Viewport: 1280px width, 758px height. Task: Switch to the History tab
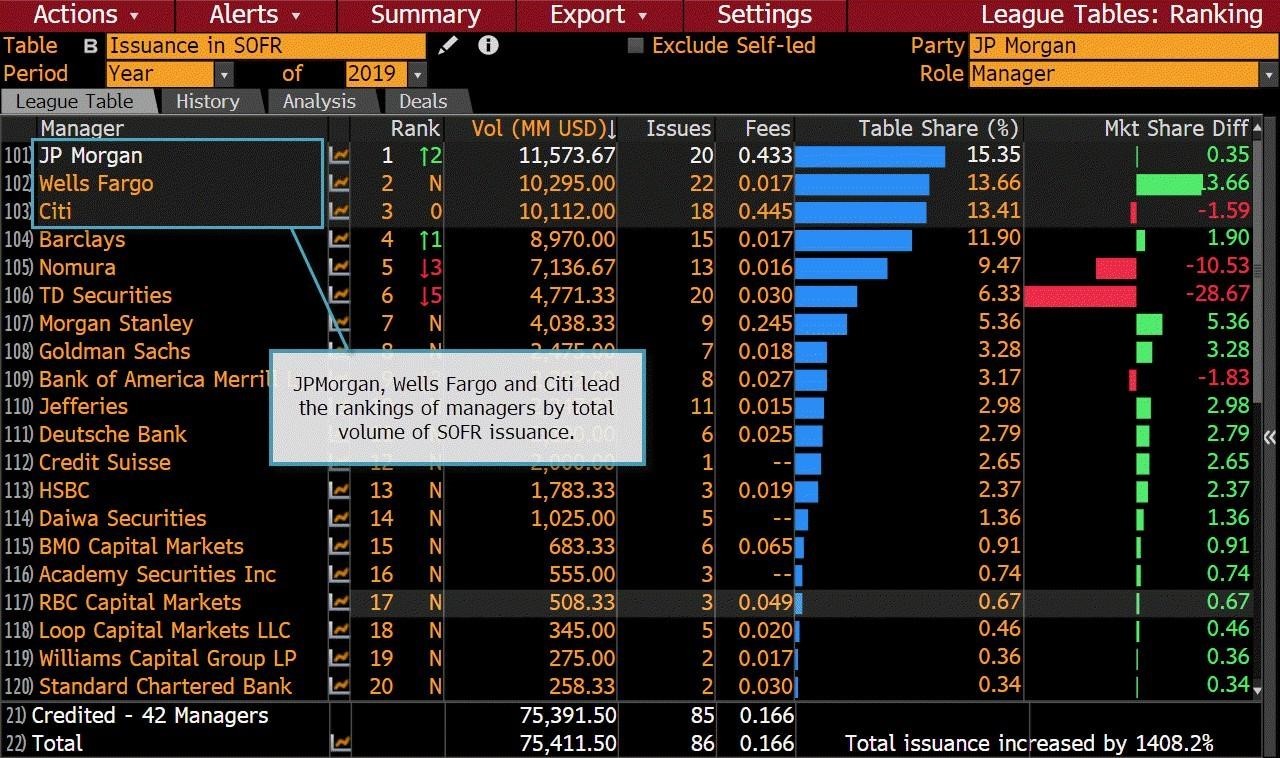coord(207,101)
